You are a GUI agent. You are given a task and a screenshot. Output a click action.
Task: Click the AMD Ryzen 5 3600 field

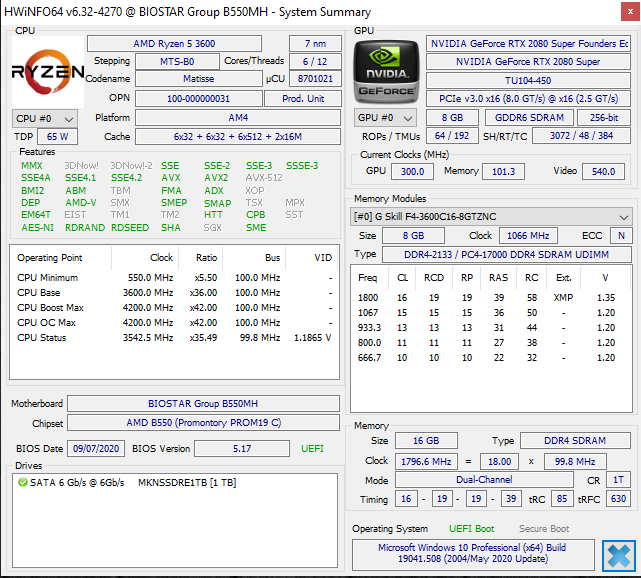[174, 44]
